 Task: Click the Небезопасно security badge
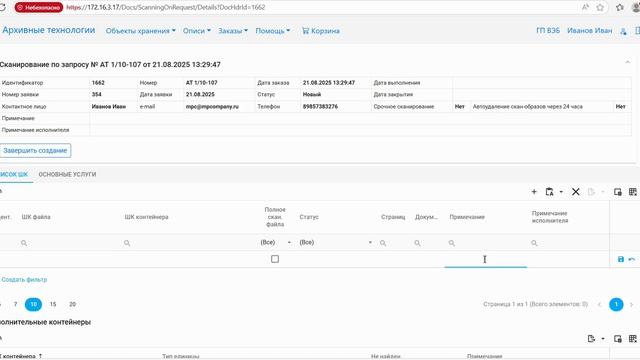point(39,7)
